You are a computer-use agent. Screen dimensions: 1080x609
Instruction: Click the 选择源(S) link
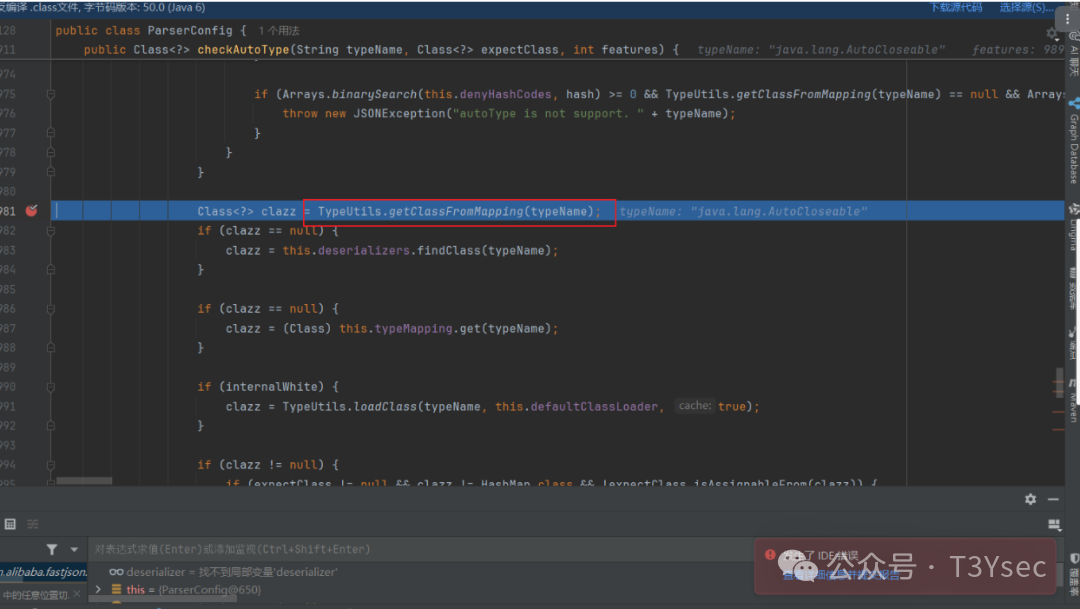pyautogui.click(x=1027, y=7)
